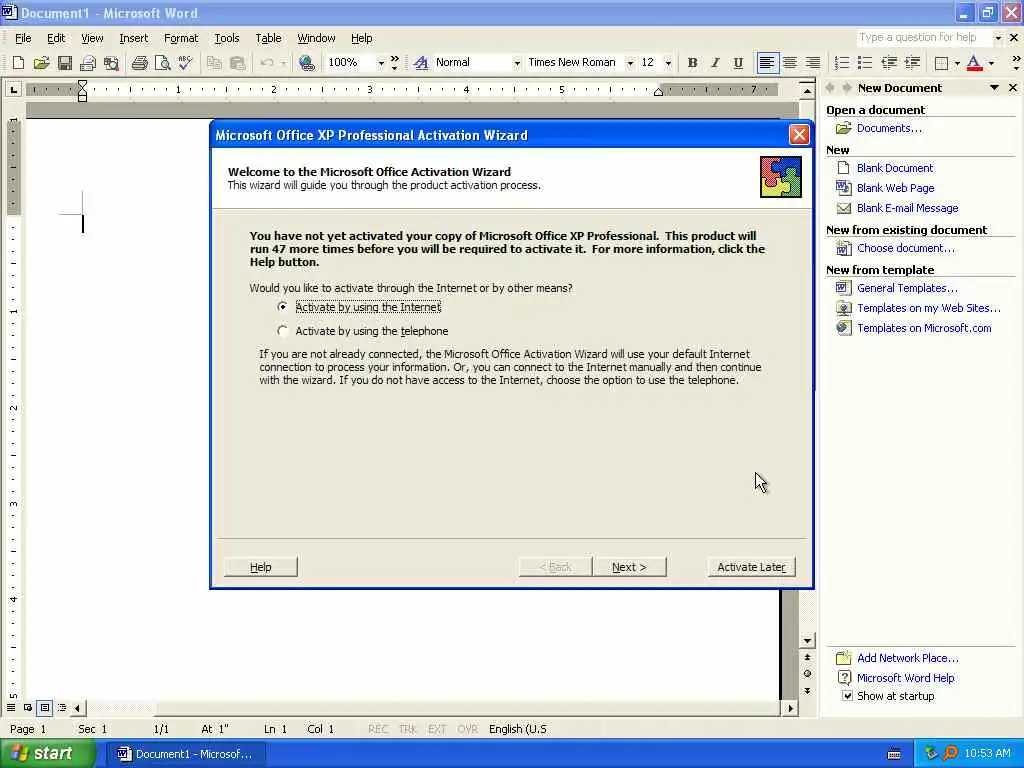Open the Zoom 100% dropdown
The width and height of the screenshot is (1024, 768).
point(381,63)
